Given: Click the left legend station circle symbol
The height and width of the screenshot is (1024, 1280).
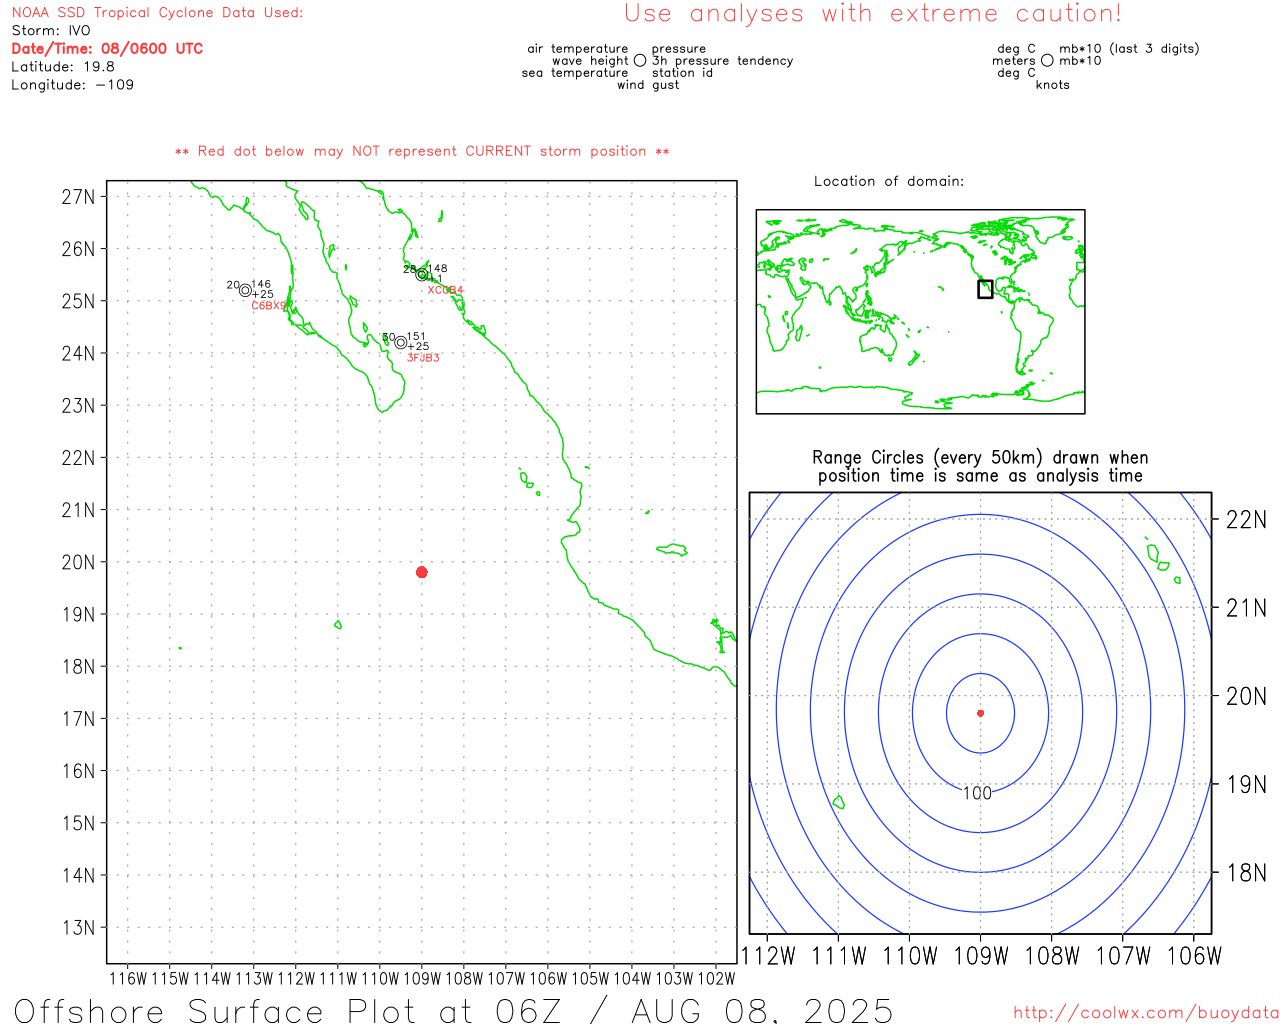Looking at the screenshot, I should click(x=640, y=61).
